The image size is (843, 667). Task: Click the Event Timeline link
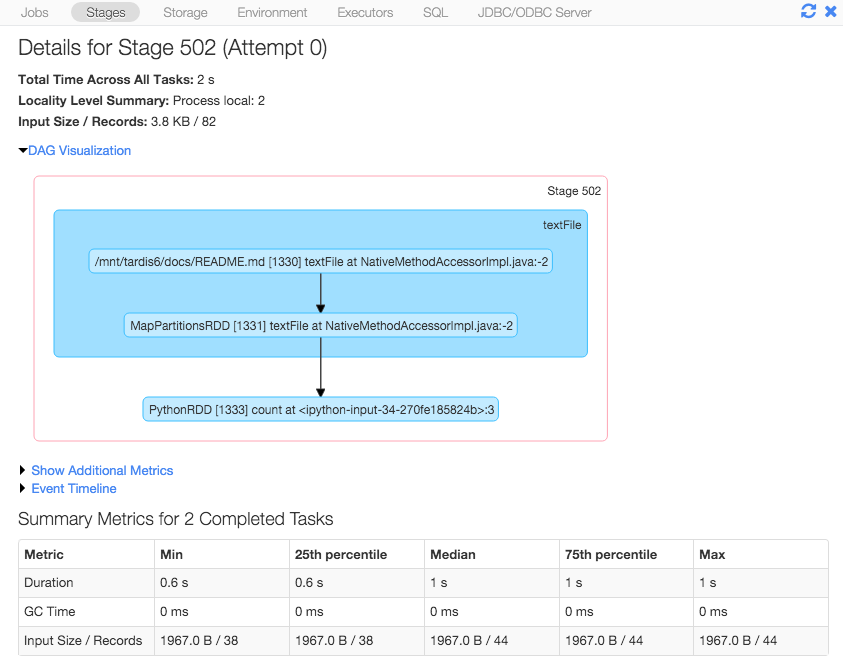click(x=74, y=489)
